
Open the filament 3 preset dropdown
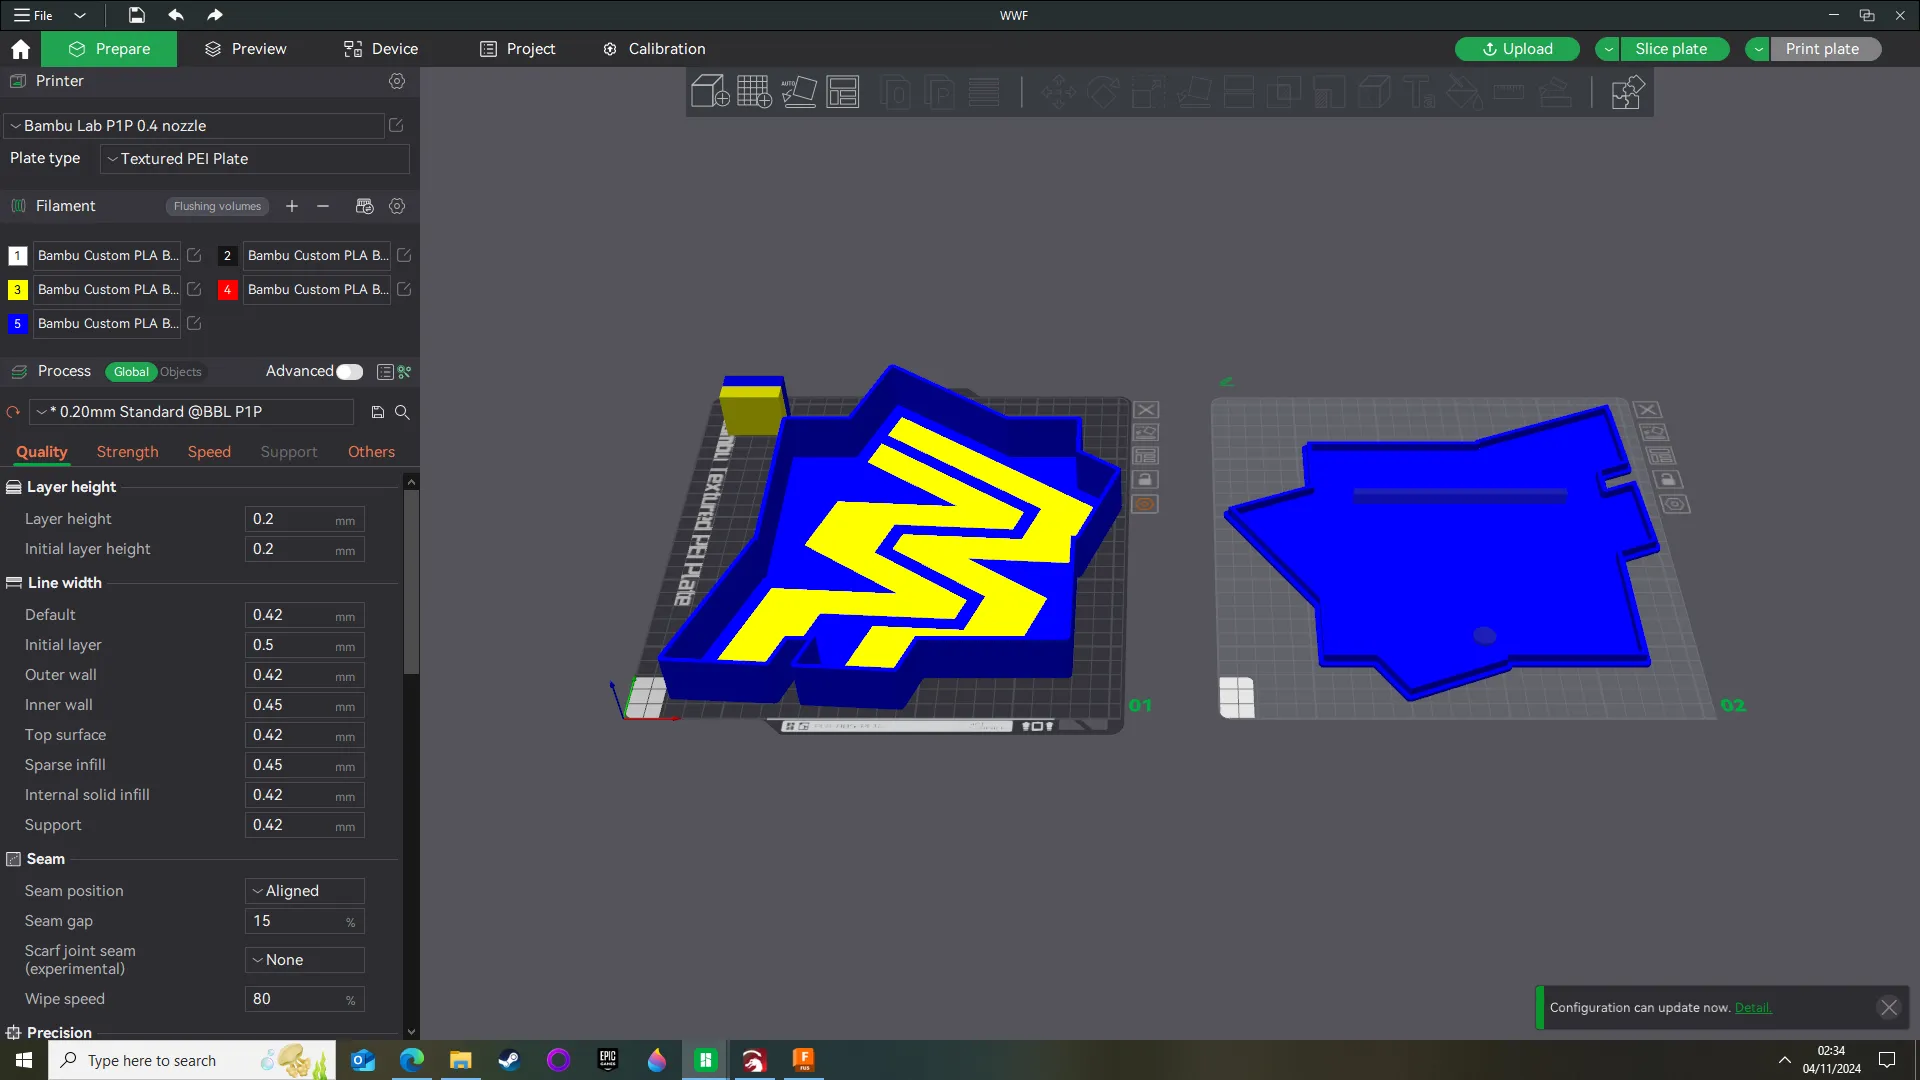[107, 289]
